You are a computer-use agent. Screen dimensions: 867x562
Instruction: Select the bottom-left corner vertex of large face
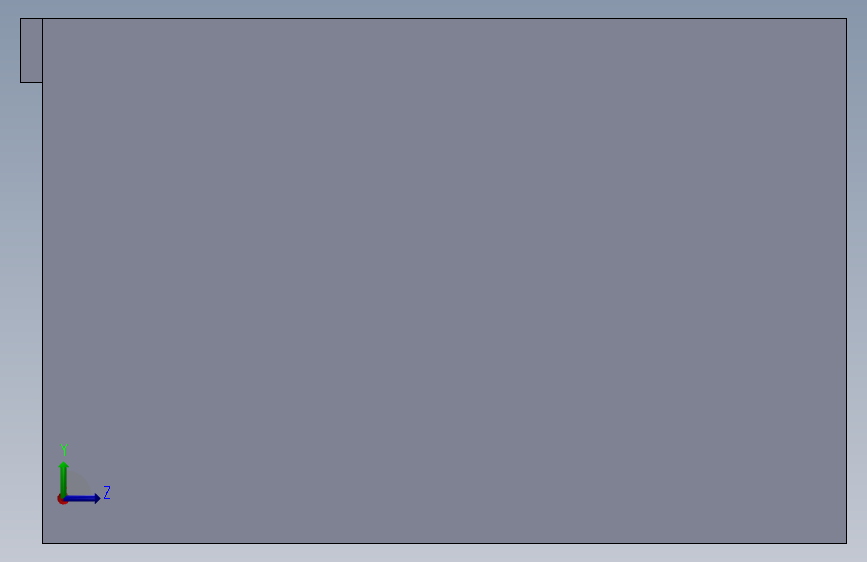(x=43, y=543)
